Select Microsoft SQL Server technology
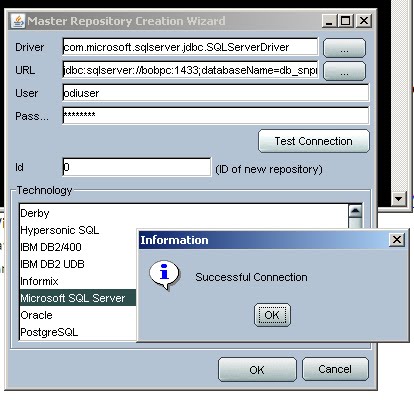Viewport: 414px width, 400px height. (x=78, y=298)
